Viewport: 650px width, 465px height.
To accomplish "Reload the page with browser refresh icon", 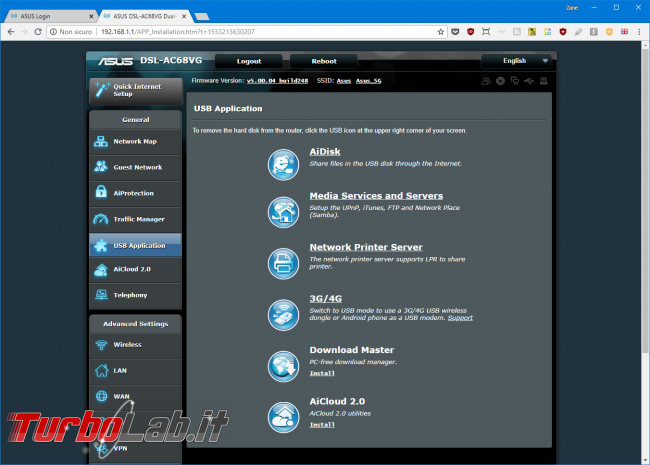I will (x=38, y=31).
